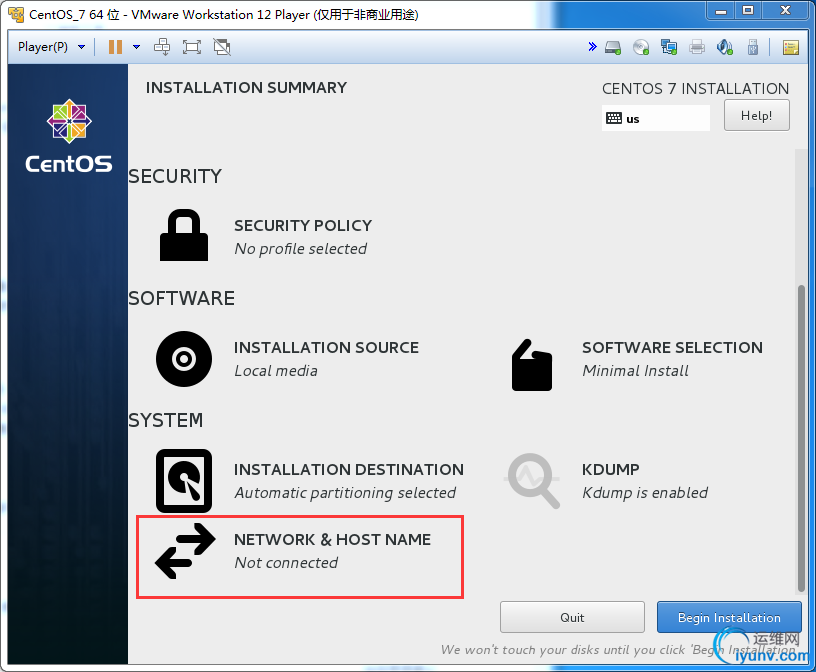The width and height of the screenshot is (816, 672).
Task: Switch to Unity mode
Action: click(x=222, y=47)
